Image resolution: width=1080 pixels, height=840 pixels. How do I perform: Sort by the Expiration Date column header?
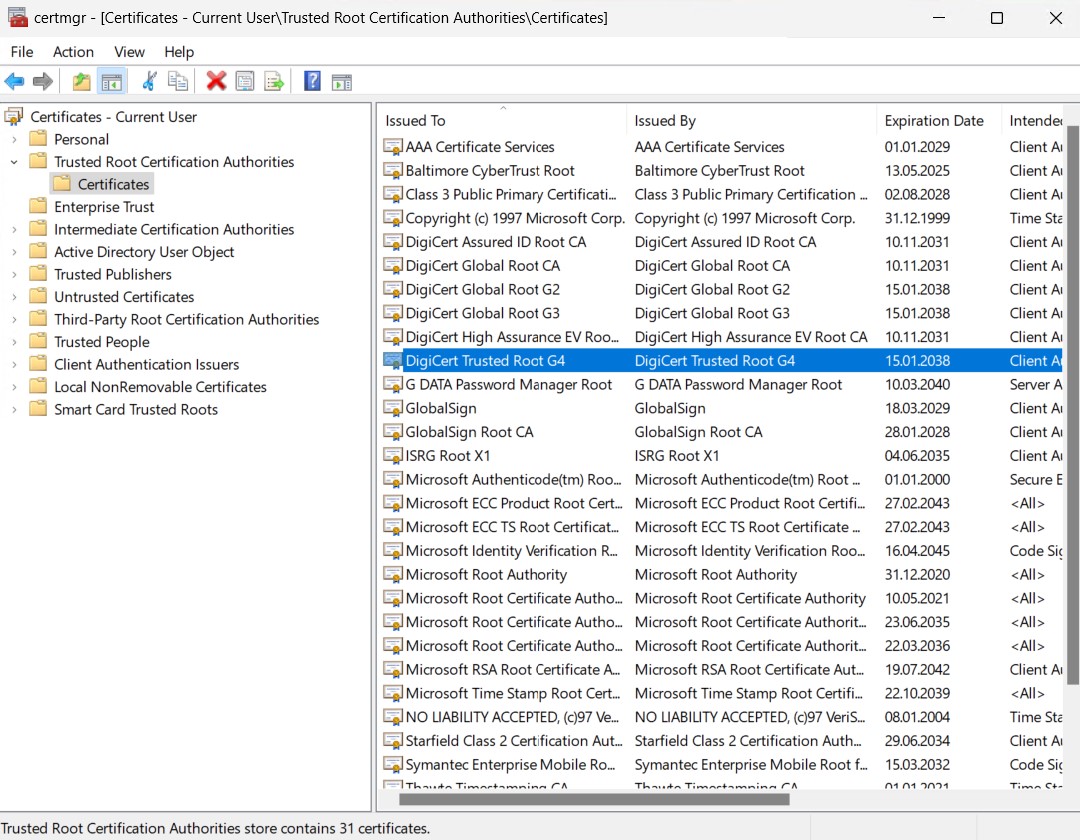coord(938,120)
